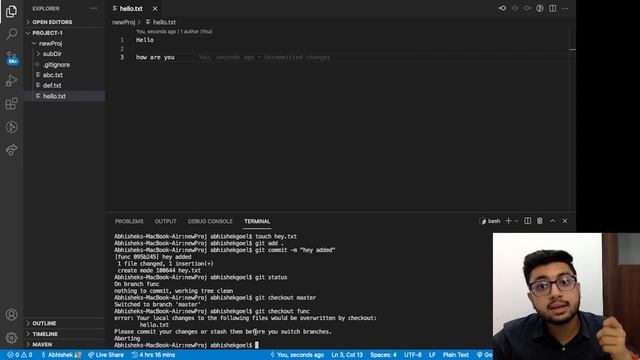Close the terminal panel
The image size is (640, 360).
tap(565, 221)
